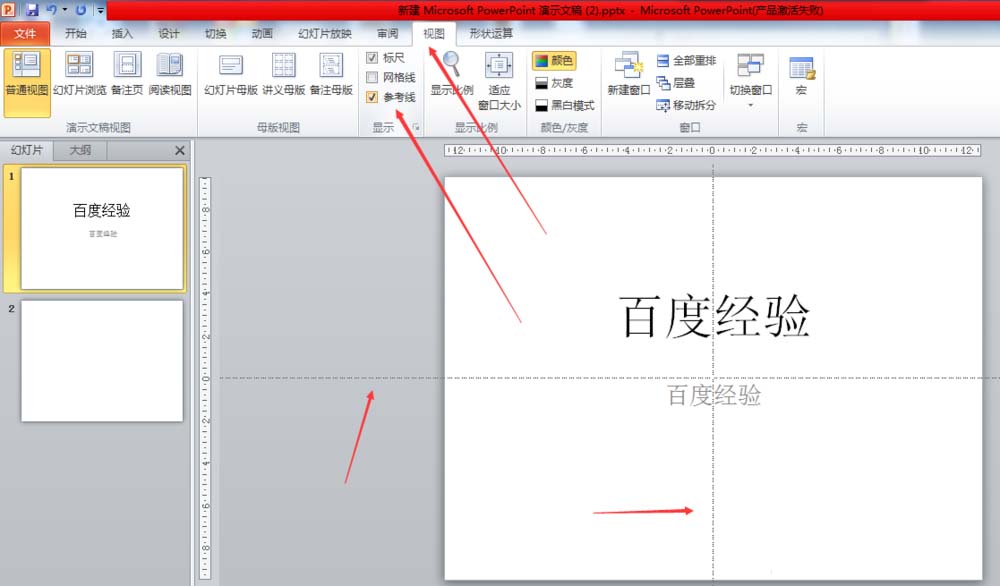Screen dimensions: 1000x586
Task: Open the Insert tab (插入)
Action: (x=122, y=33)
